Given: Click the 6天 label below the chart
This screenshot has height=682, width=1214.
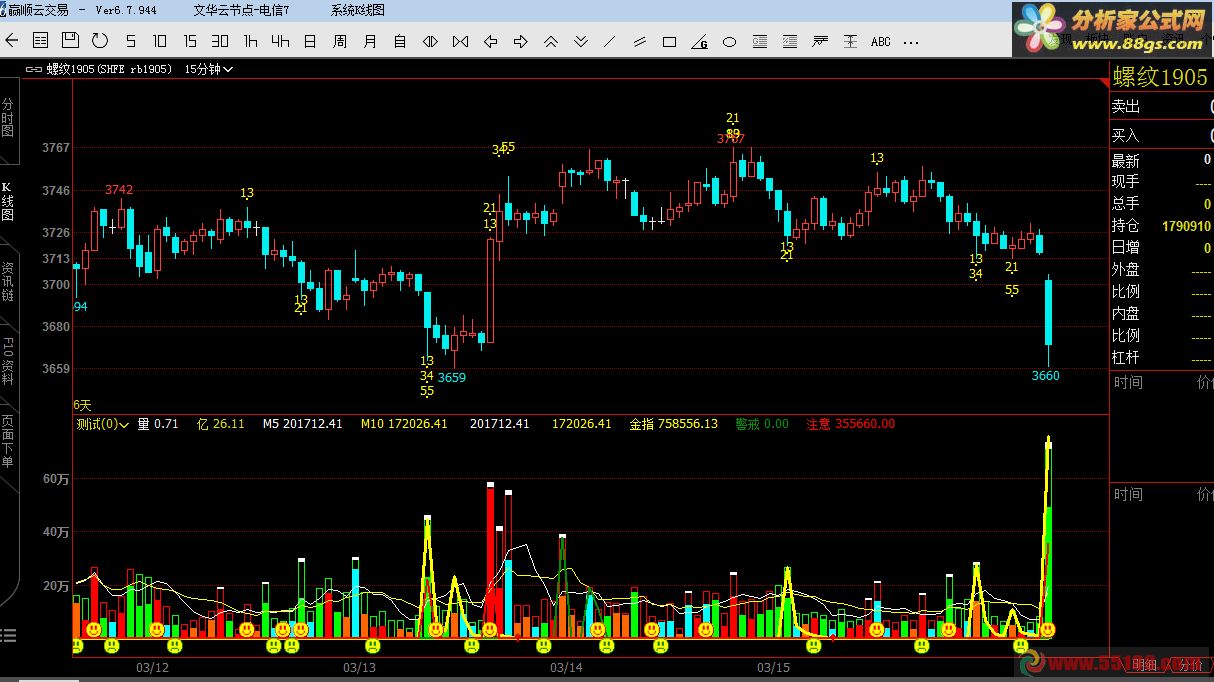Looking at the screenshot, I should [82, 405].
